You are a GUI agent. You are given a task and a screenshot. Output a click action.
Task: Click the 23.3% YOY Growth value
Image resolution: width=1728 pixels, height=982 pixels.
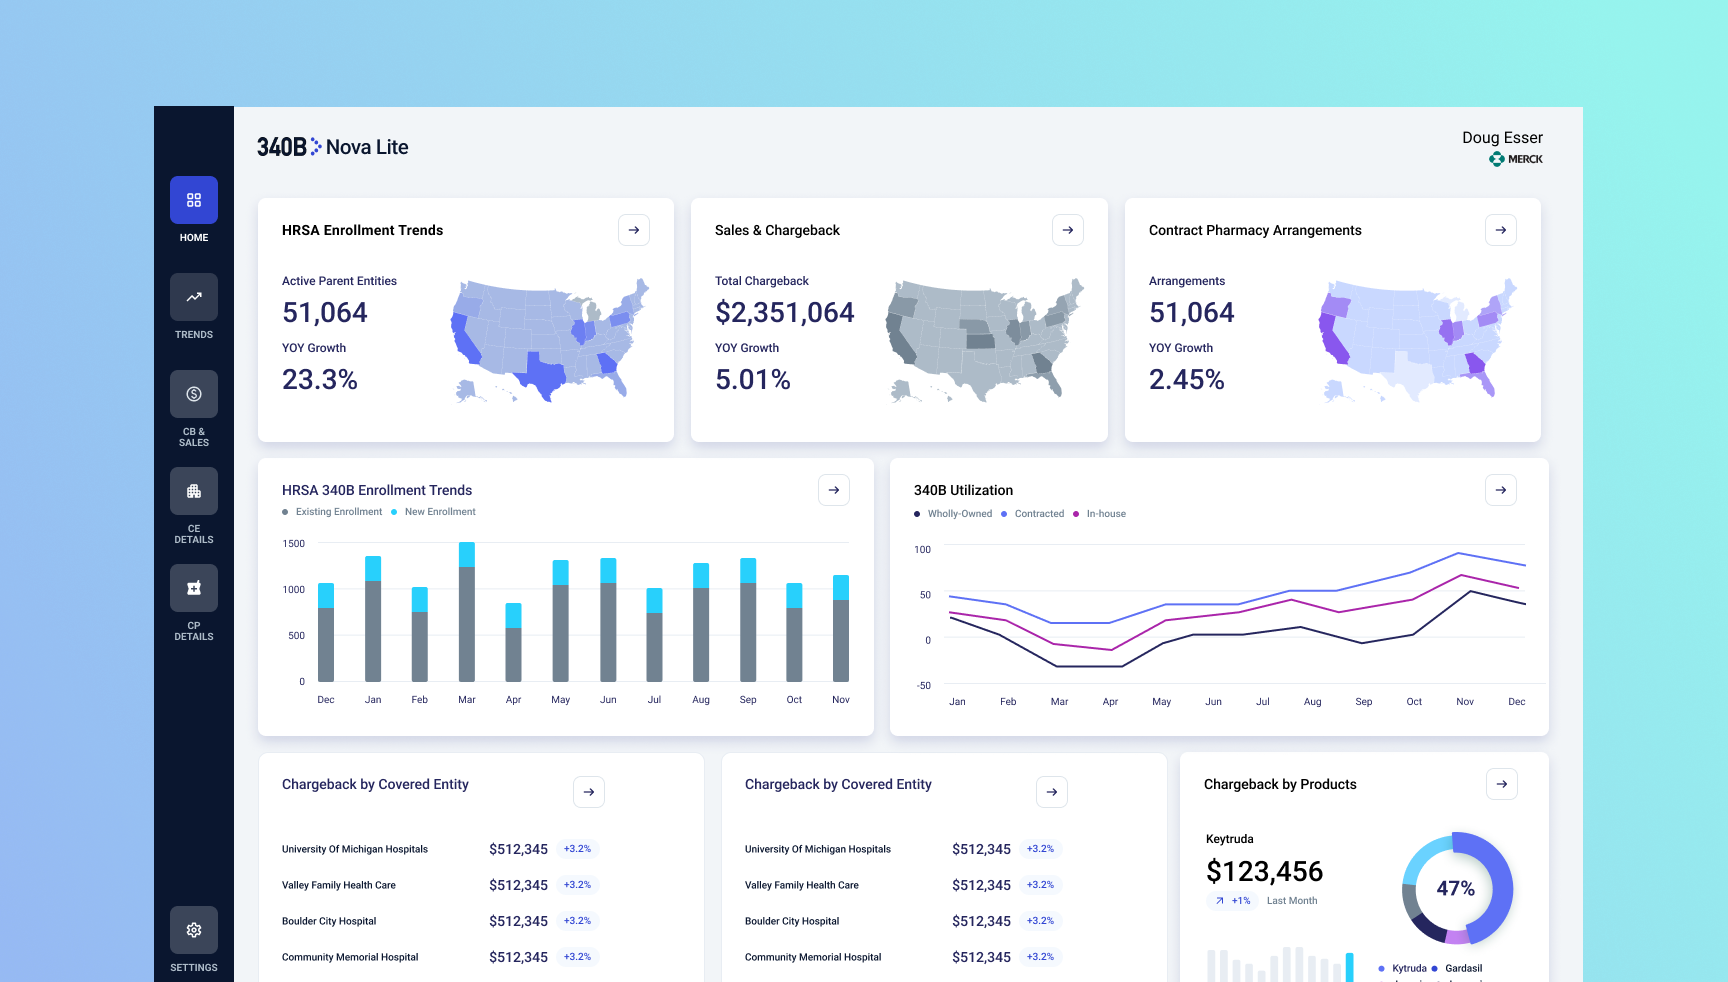[320, 380]
